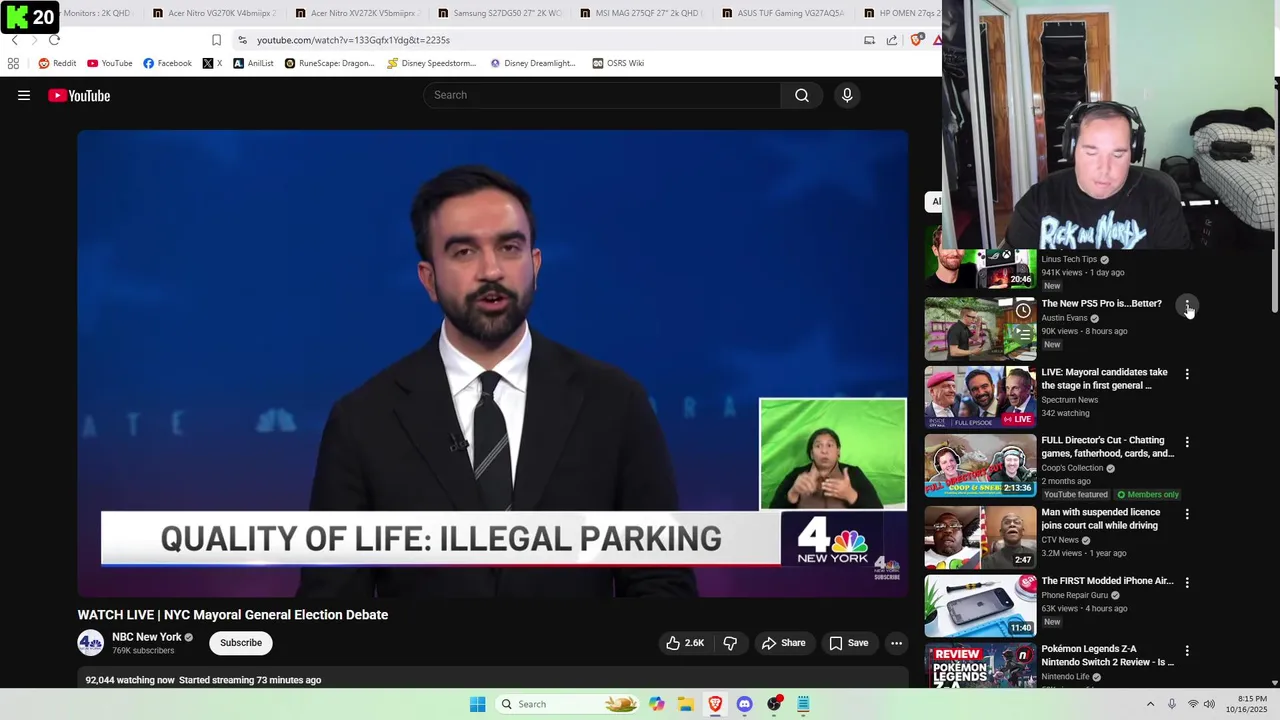Click the Windows taskbar Search box

click(567, 704)
